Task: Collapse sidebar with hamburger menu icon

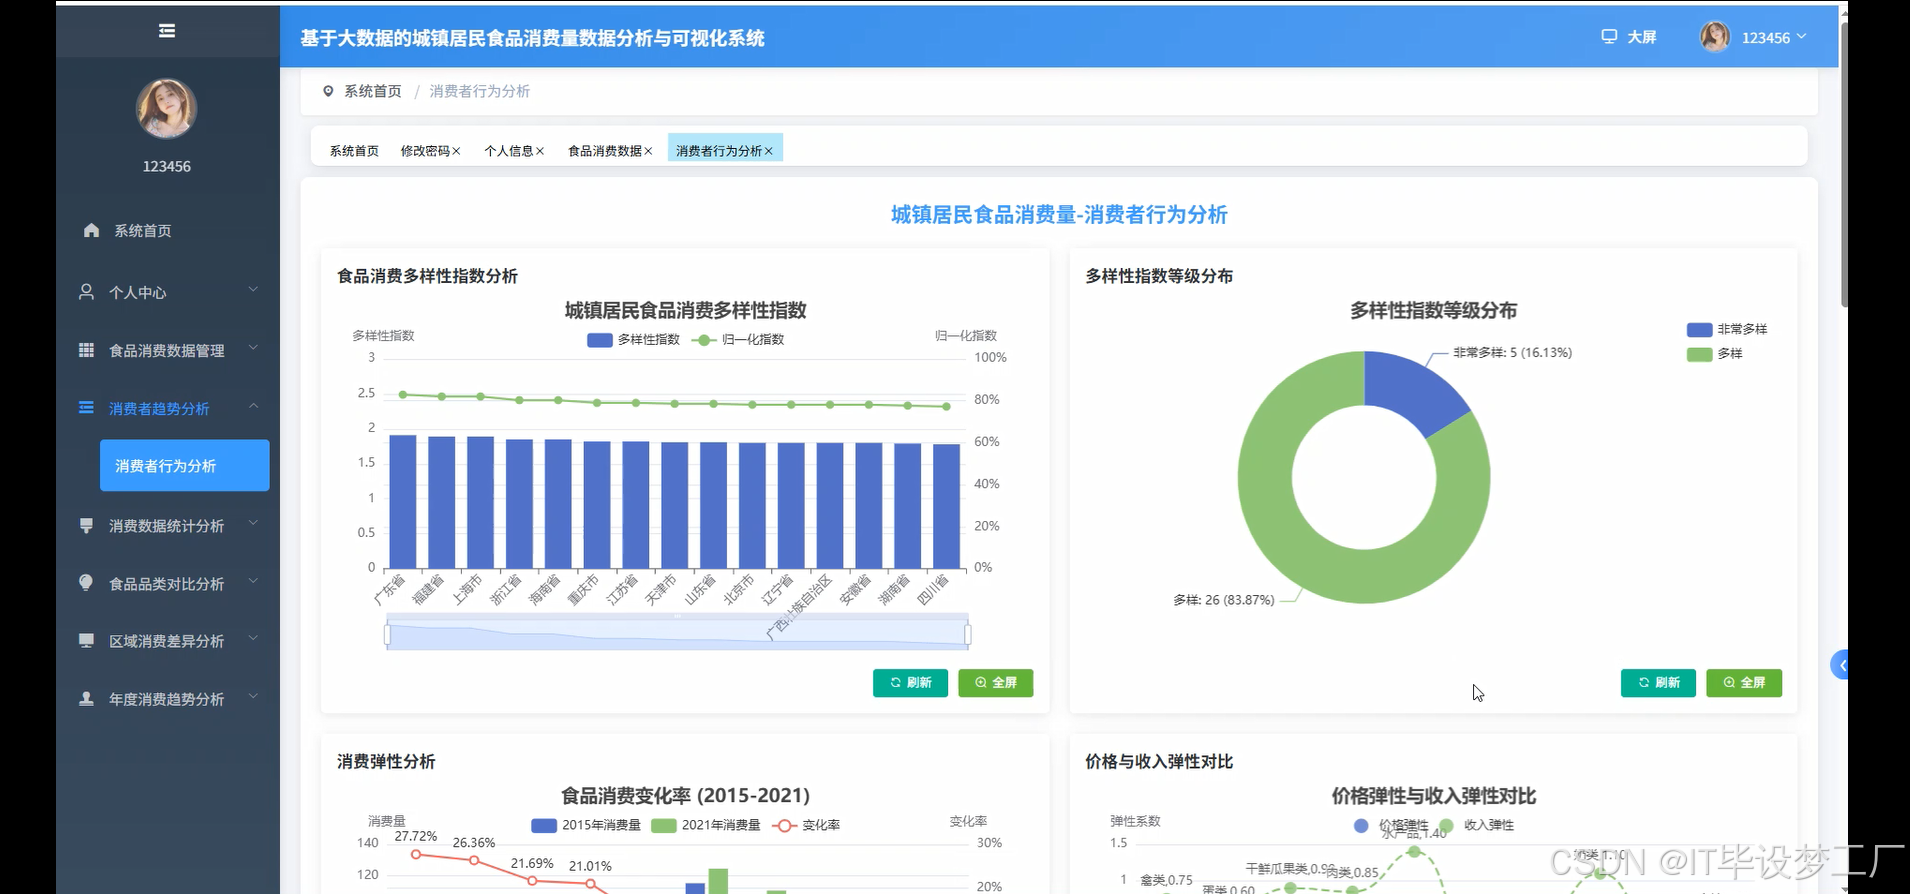Action: (167, 31)
